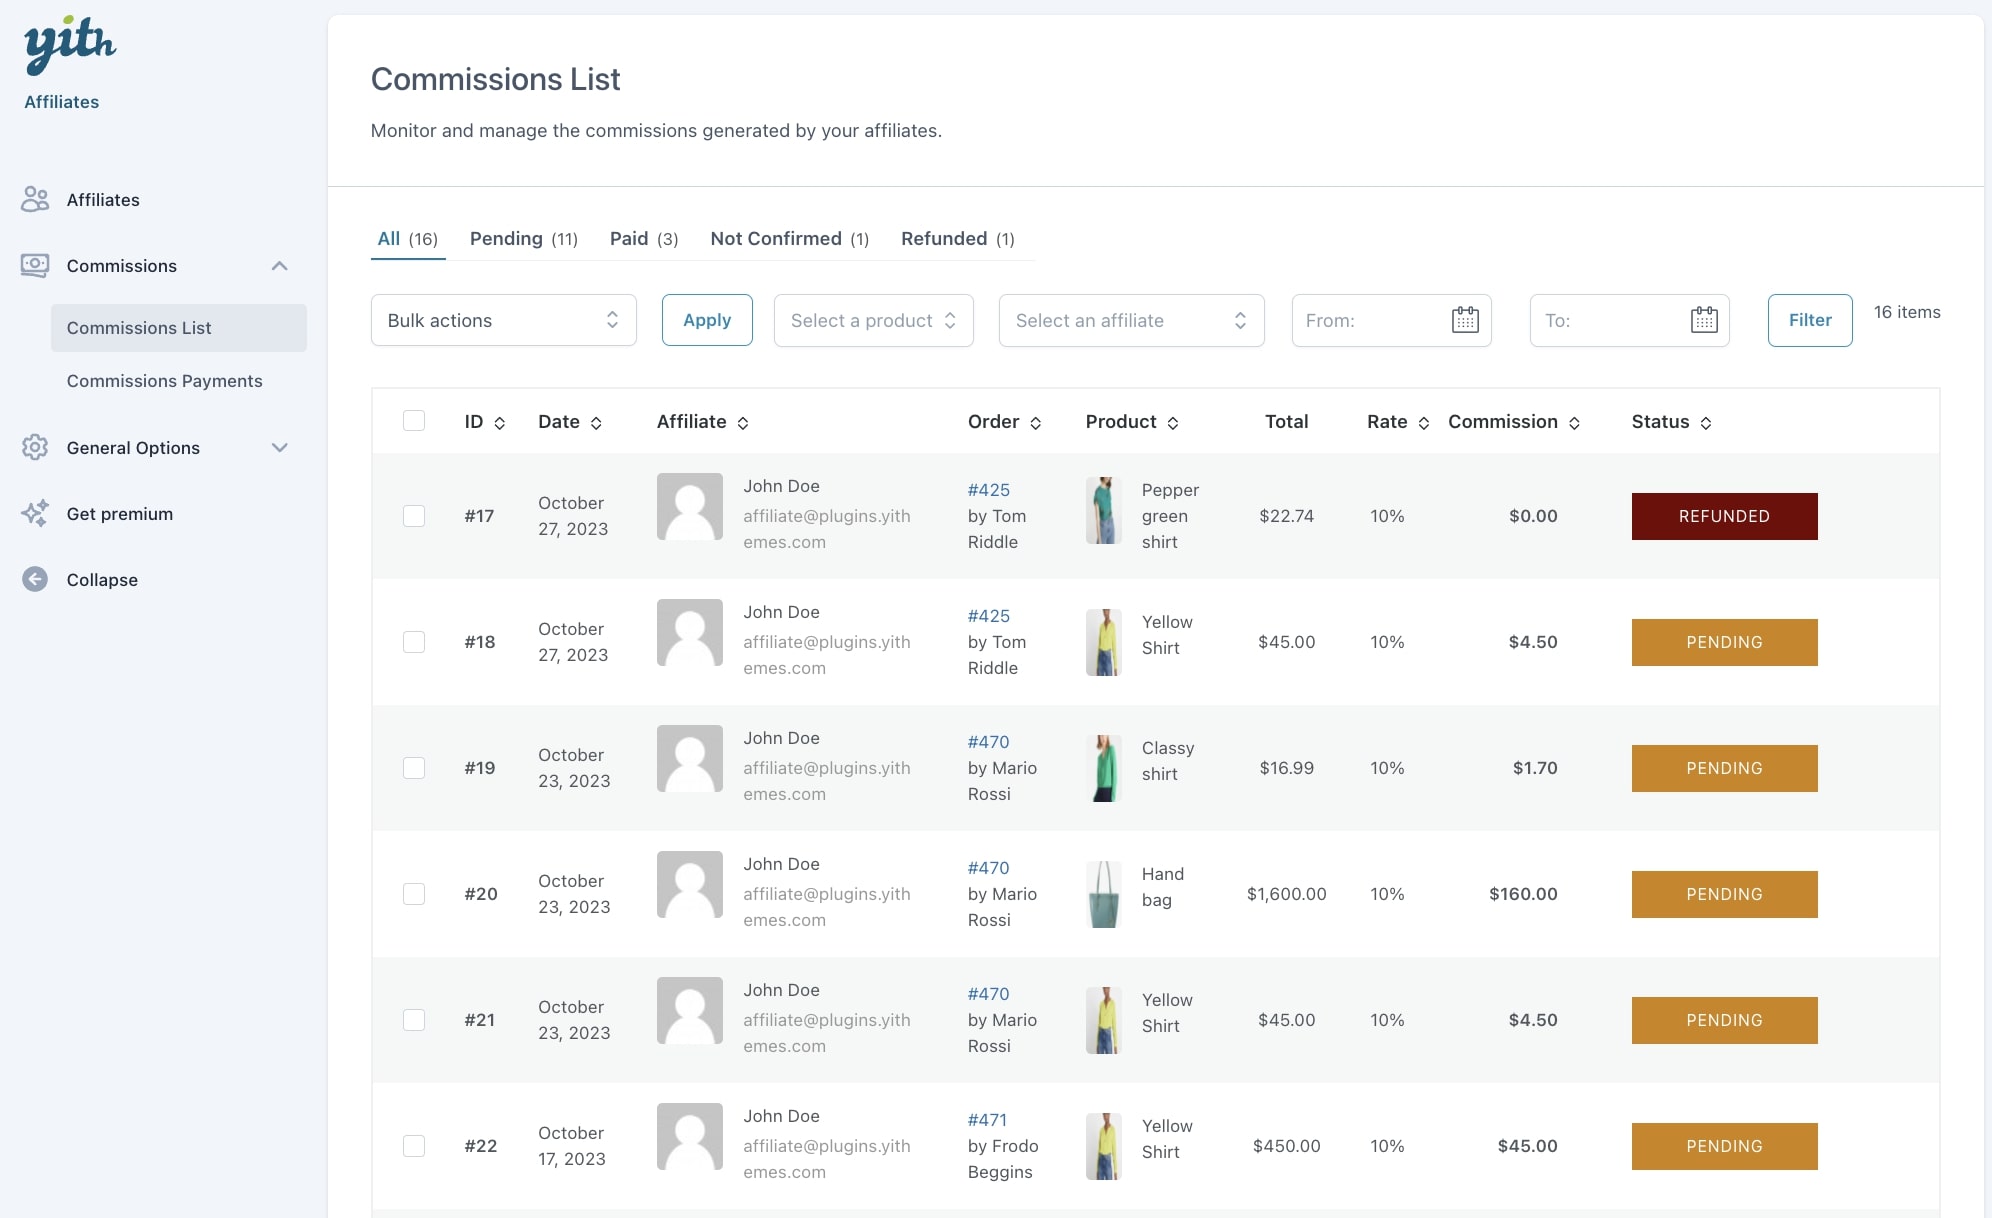Switch to the Paid (3) tab
Viewport: 1992px width, 1218px height.
tap(644, 239)
